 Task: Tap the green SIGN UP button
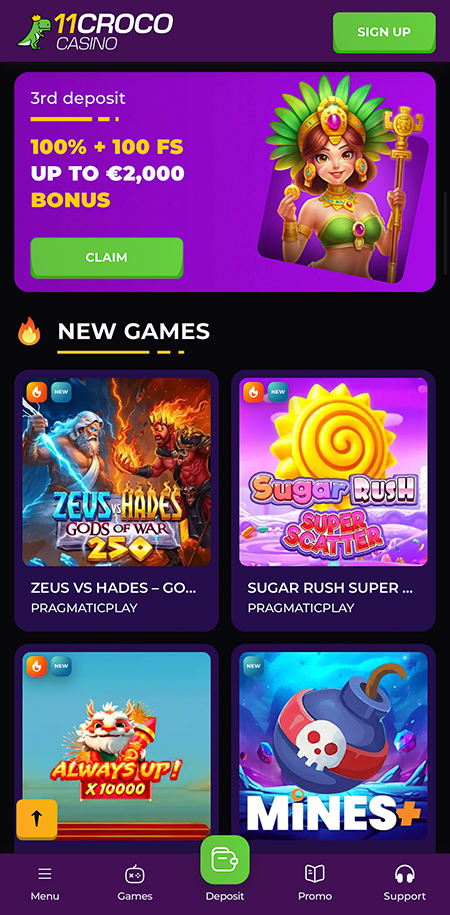click(x=384, y=33)
